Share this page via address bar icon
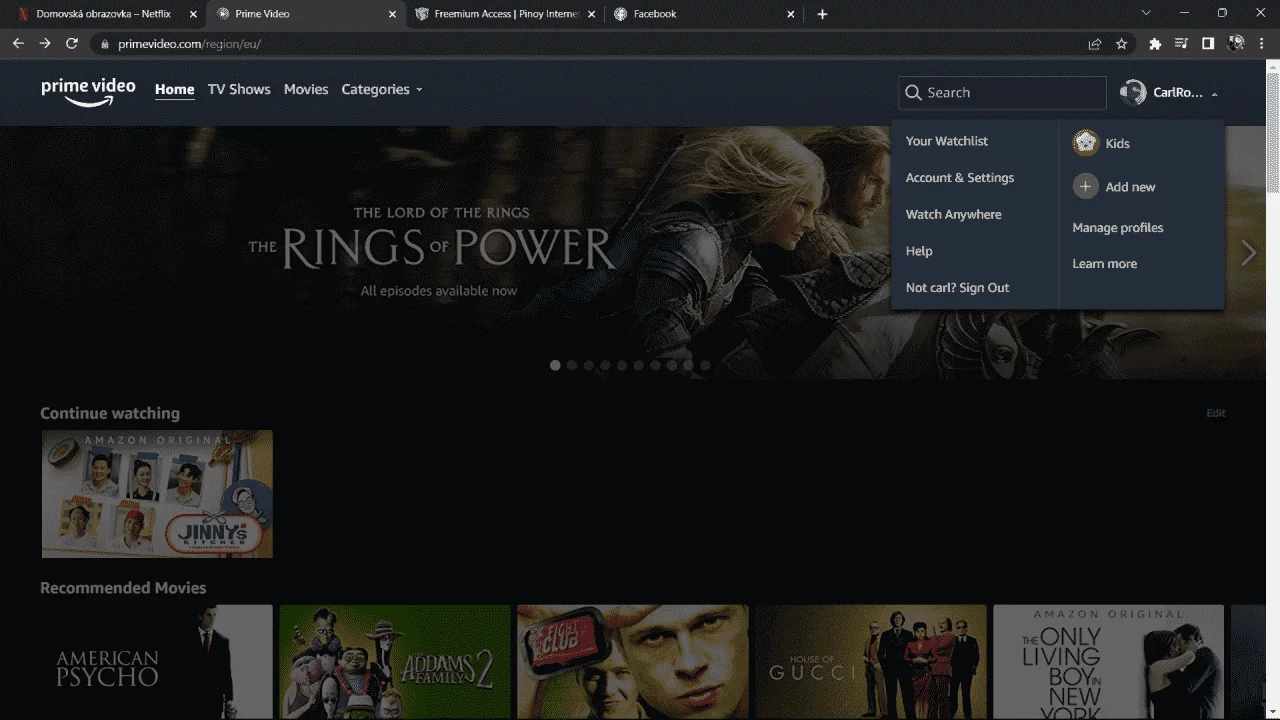Screen dimensions: 1280x720 1095,44
